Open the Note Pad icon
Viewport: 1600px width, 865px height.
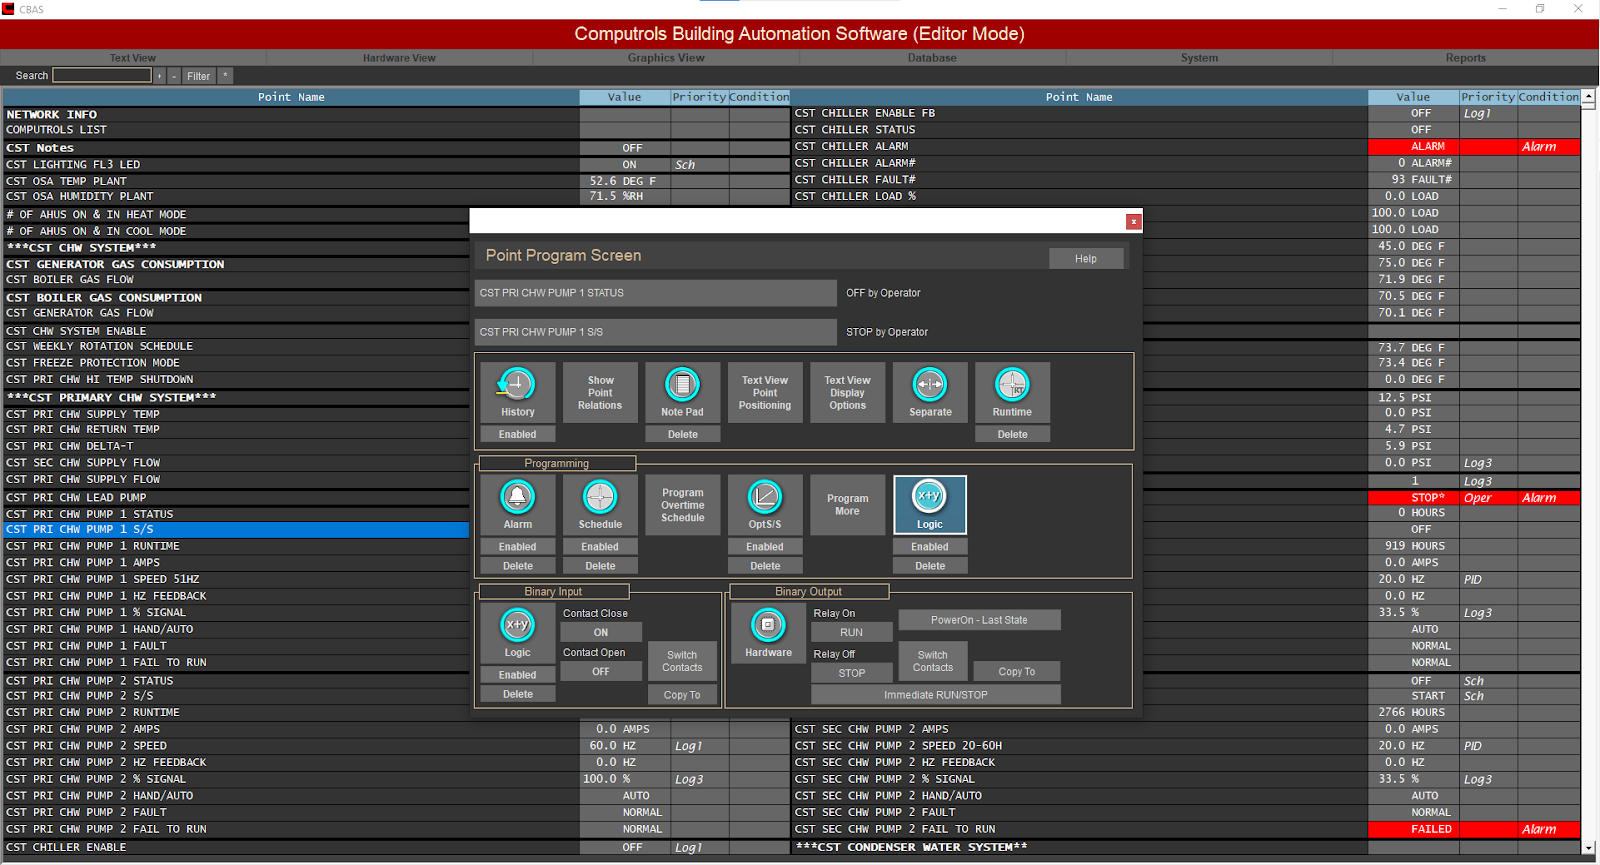pyautogui.click(x=682, y=392)
